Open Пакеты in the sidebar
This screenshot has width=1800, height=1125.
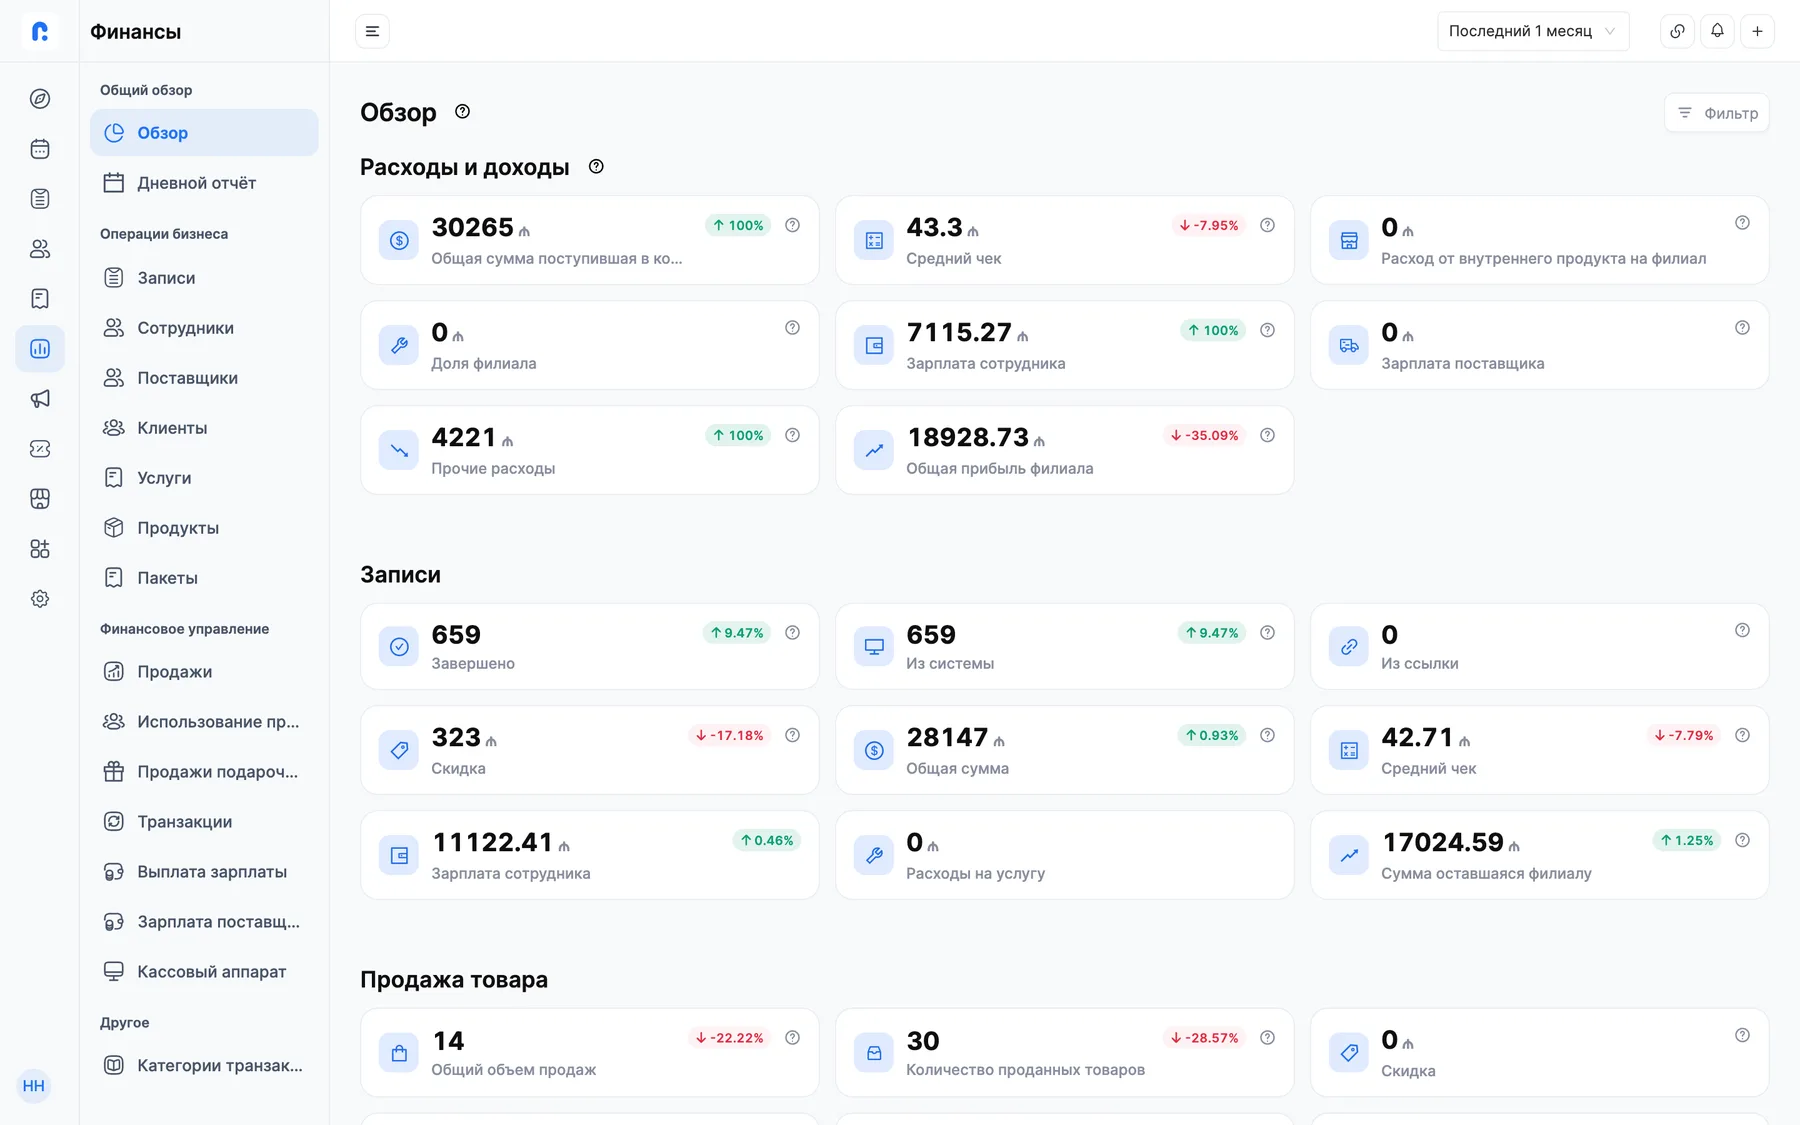tap(204, 578)
